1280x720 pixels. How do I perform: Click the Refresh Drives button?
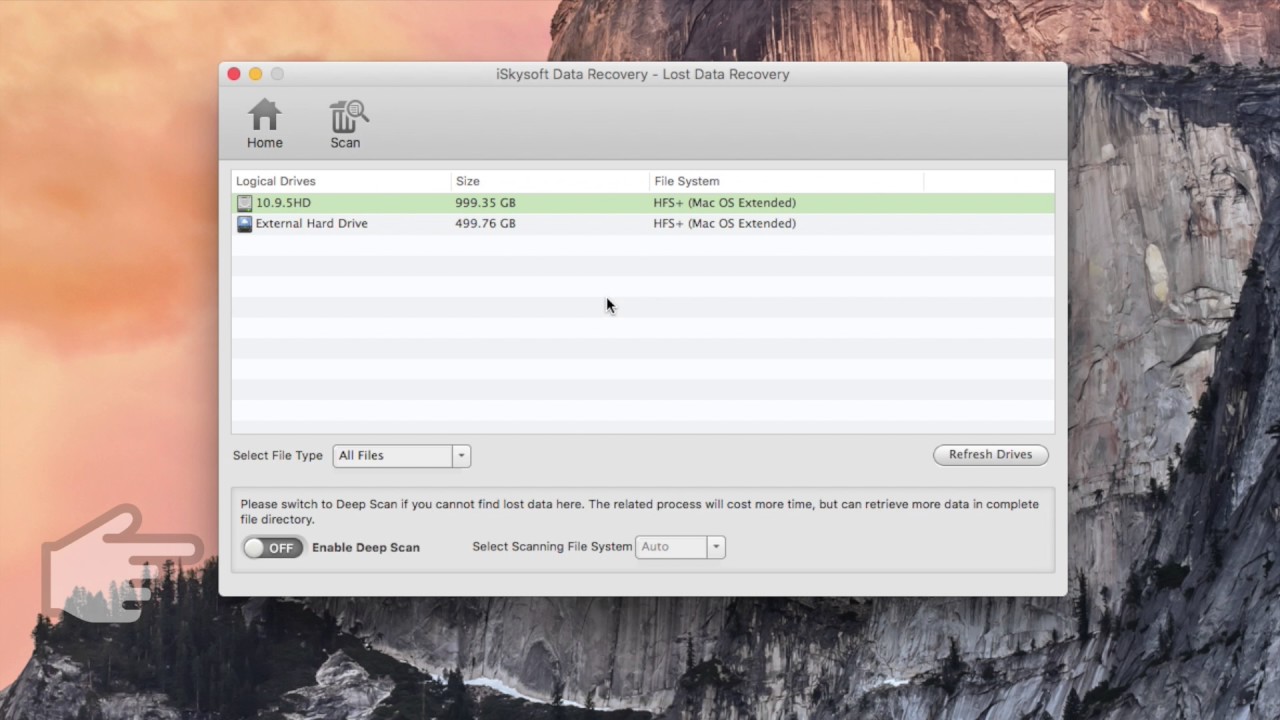tap(990, 455)
